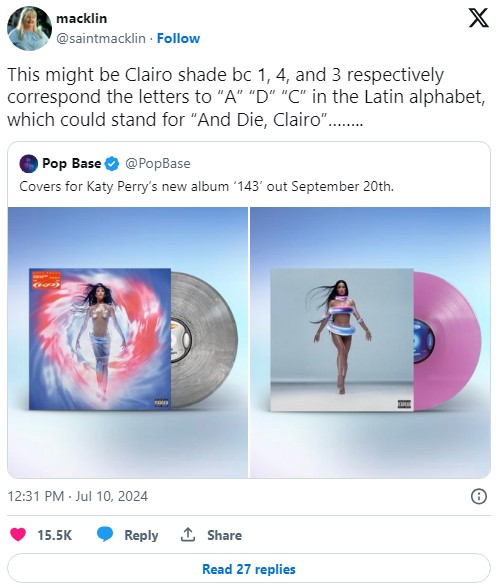Click the blue reply bubble icon
The width and height of the screenshot is (500, 588).
pos(105,534)
